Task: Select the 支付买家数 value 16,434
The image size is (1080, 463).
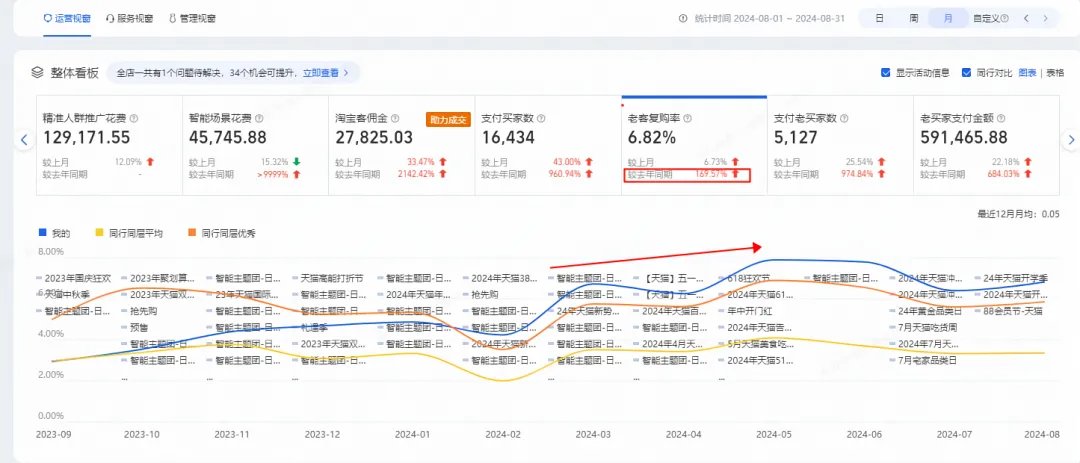Action: click(x=508, y=138)
